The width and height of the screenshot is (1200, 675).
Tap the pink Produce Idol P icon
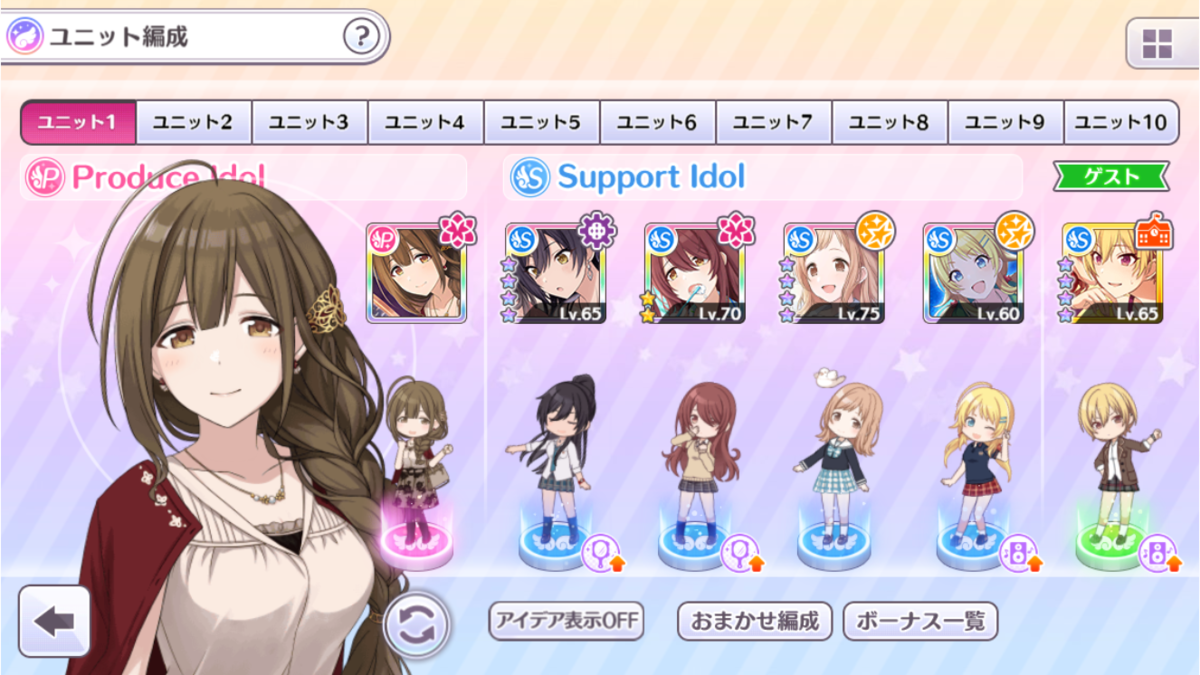click(42, 178)
